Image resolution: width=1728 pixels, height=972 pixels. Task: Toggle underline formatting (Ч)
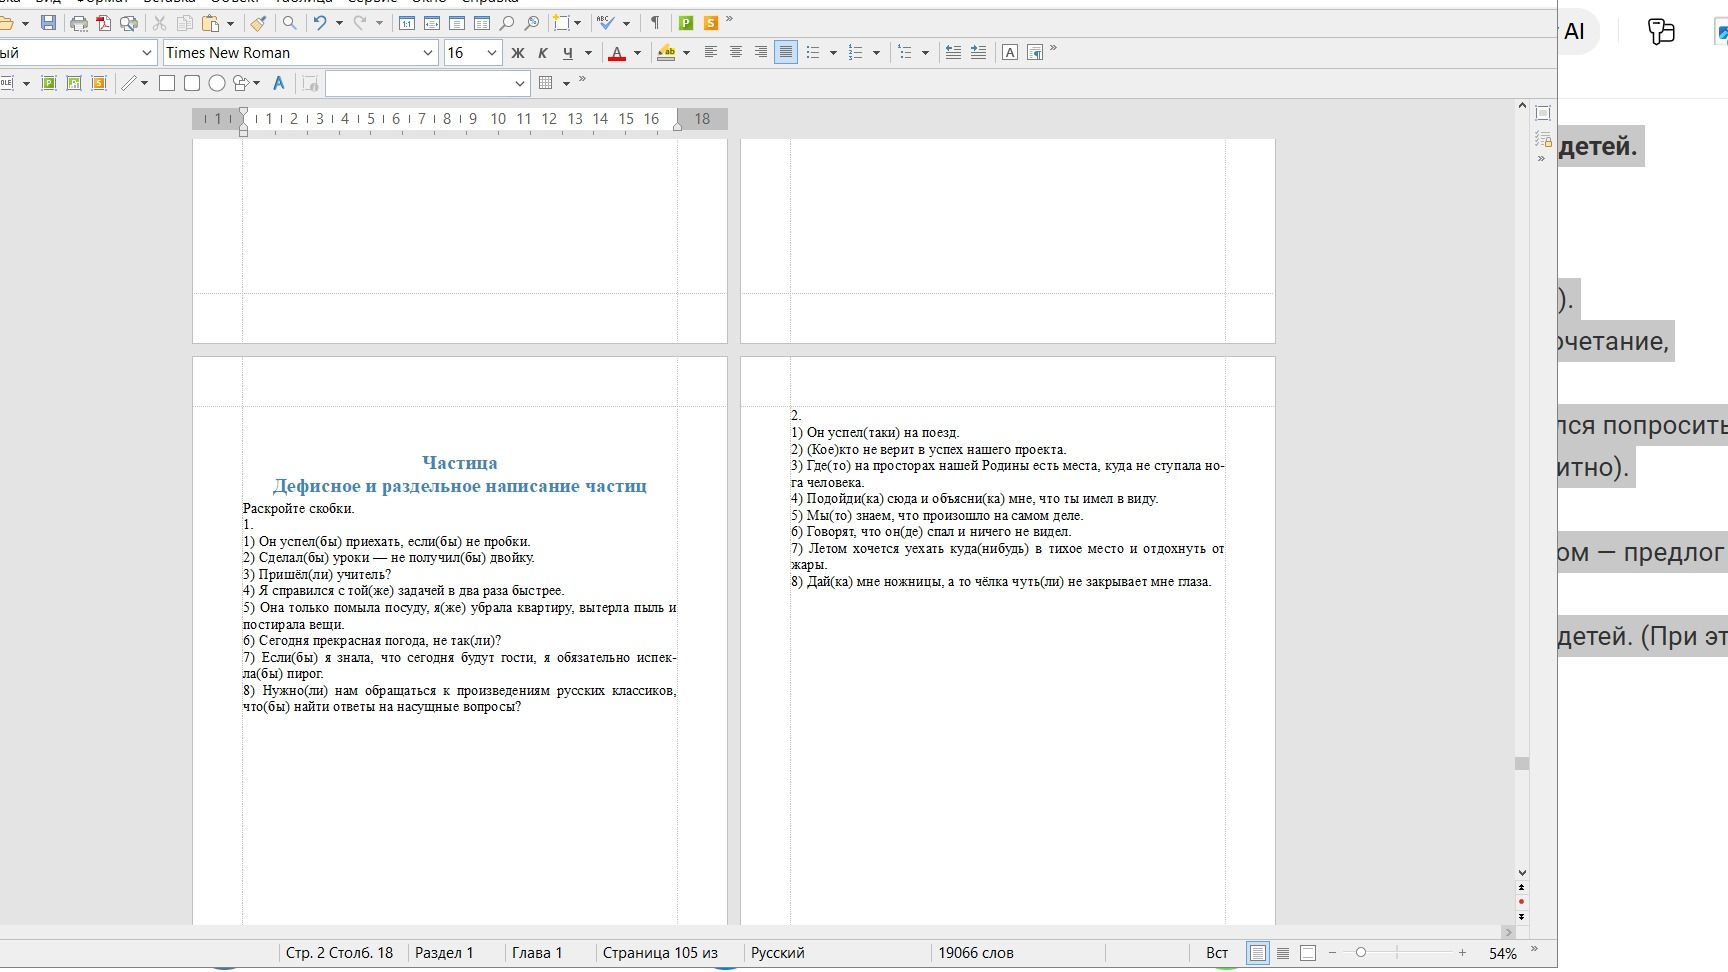[568, 52]
